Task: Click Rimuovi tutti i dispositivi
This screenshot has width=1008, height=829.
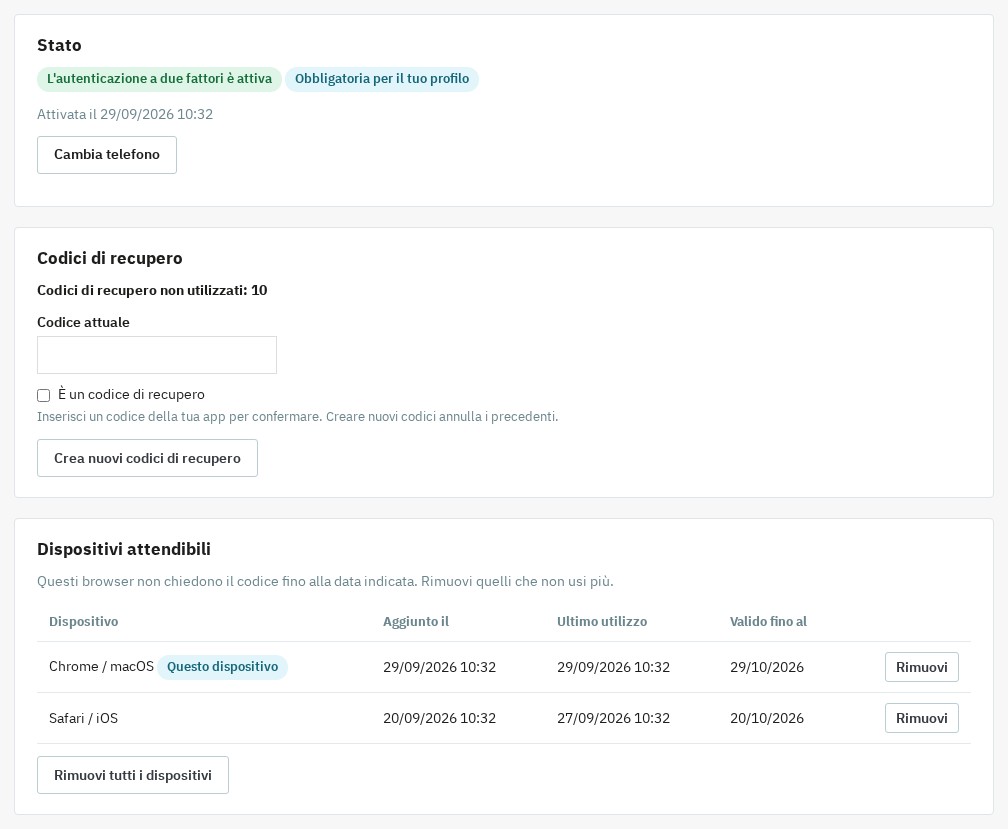Action: point(133,775)
